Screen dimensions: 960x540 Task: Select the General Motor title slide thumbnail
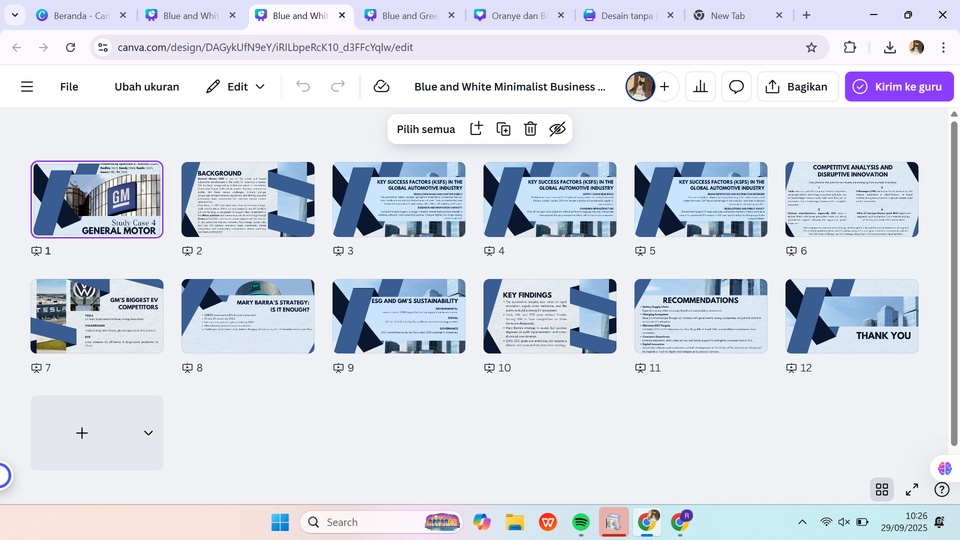(x=97, y=200)
